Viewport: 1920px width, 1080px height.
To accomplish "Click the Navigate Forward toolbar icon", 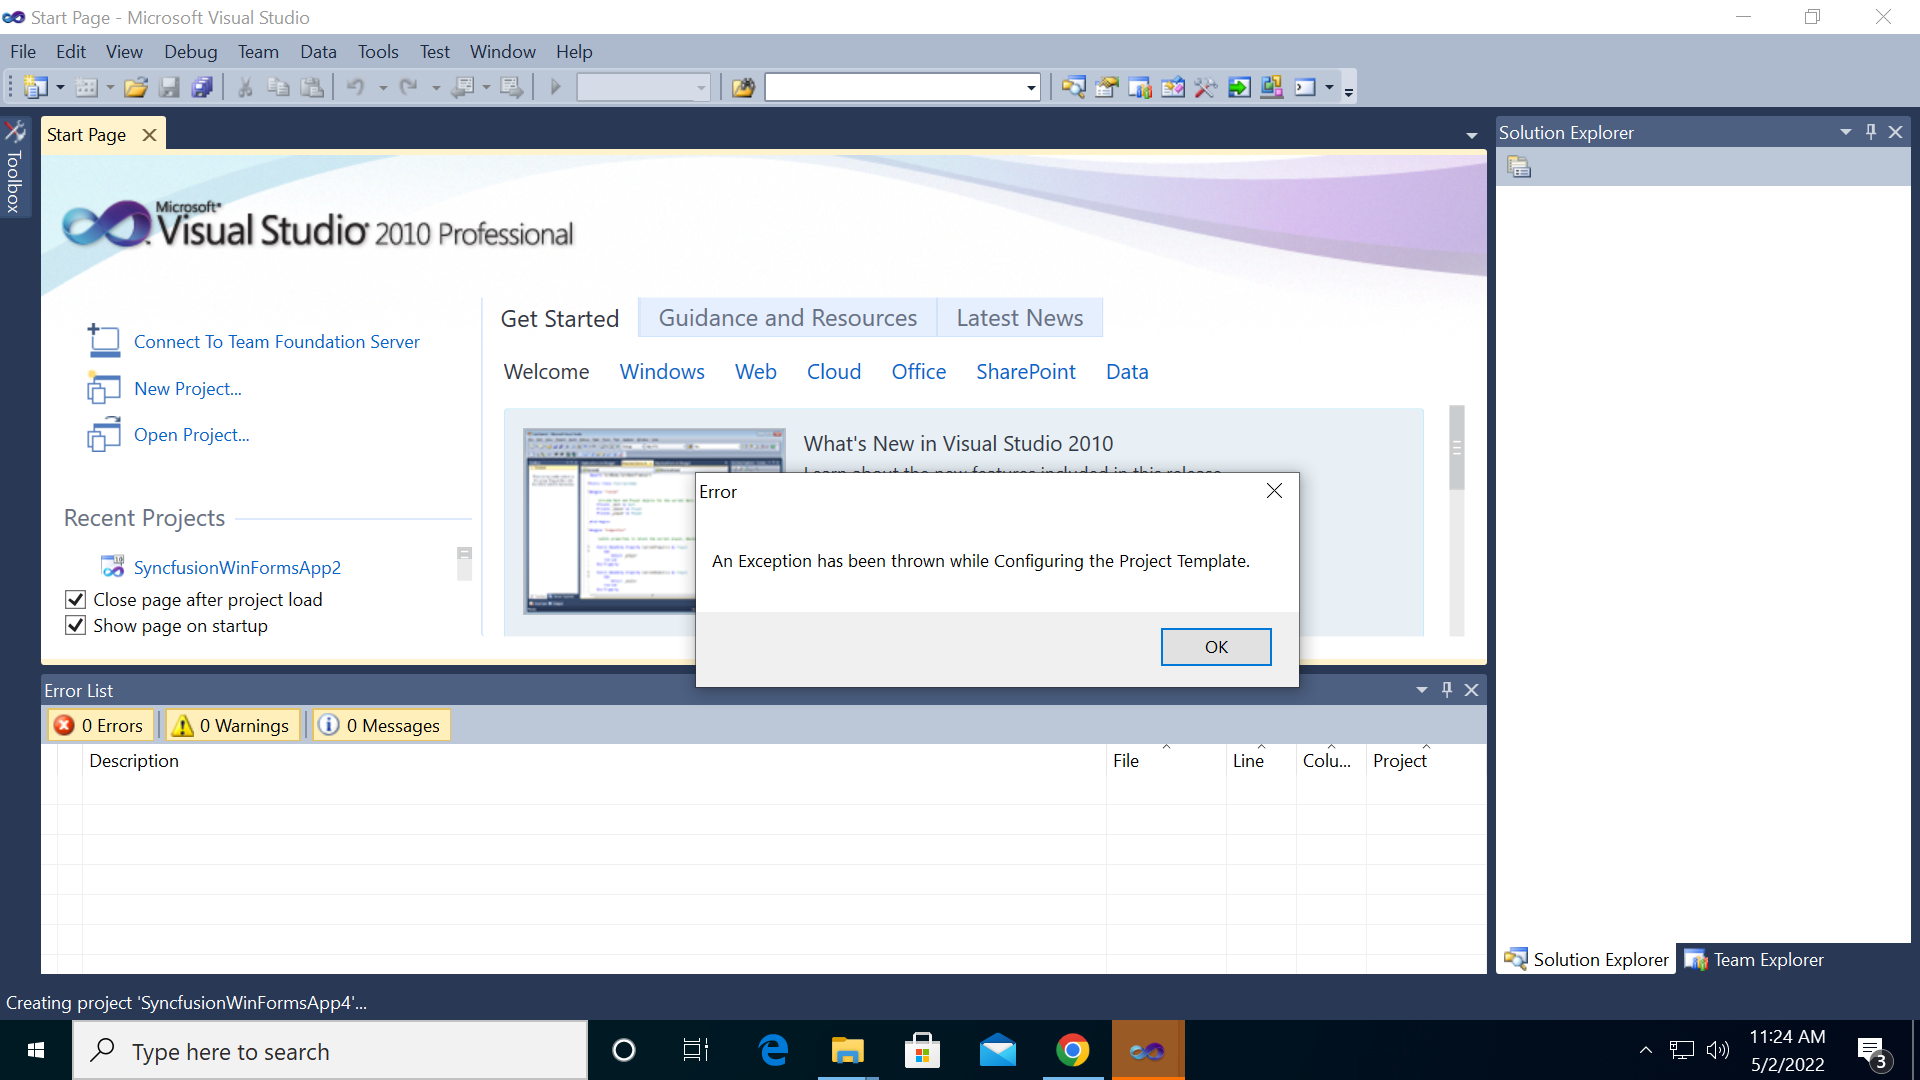I will point(511,88).
